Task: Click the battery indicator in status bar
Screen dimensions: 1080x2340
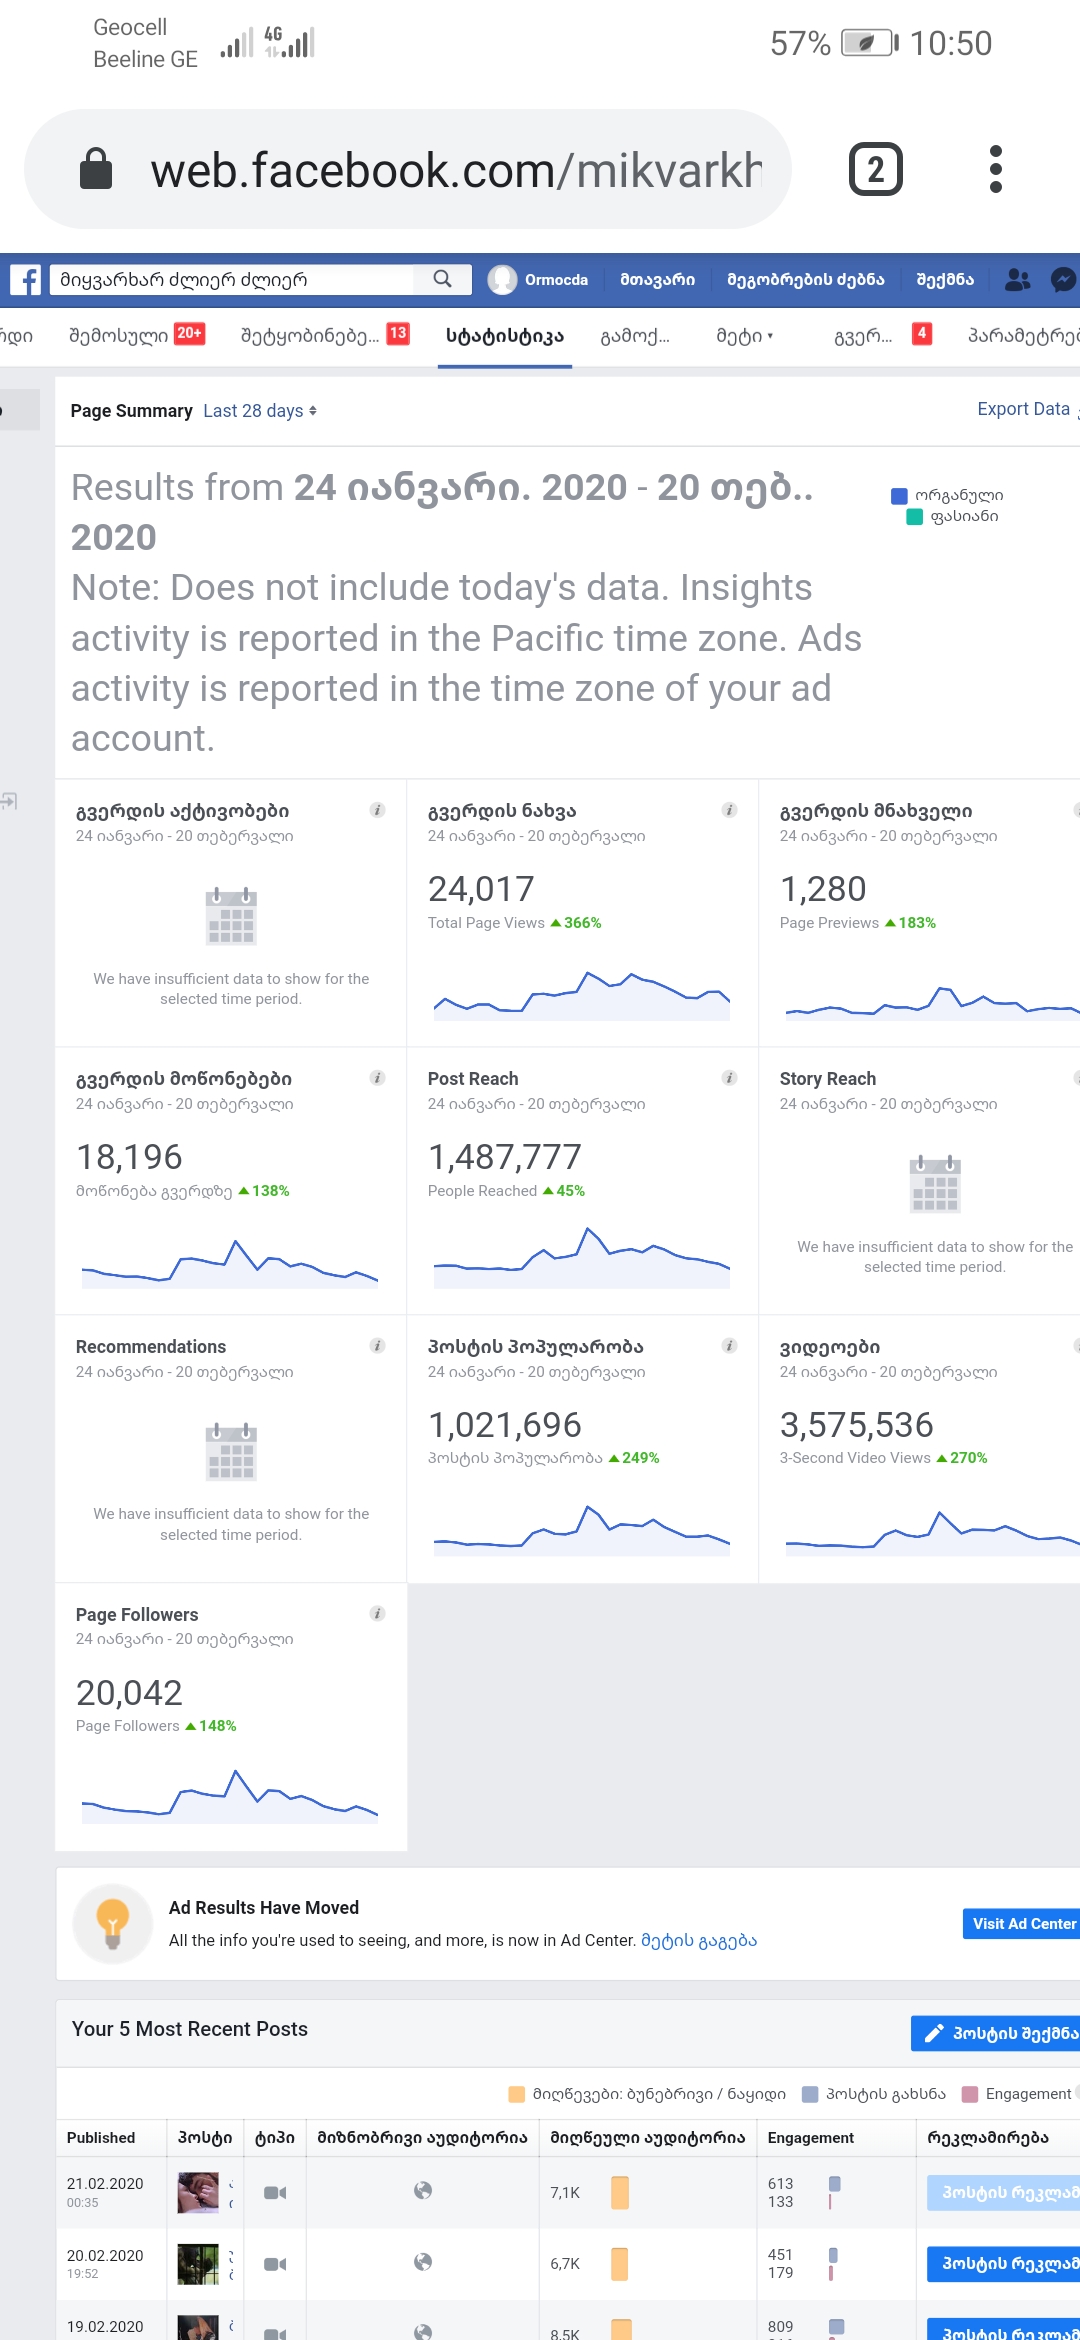Action: pos(869,43)
